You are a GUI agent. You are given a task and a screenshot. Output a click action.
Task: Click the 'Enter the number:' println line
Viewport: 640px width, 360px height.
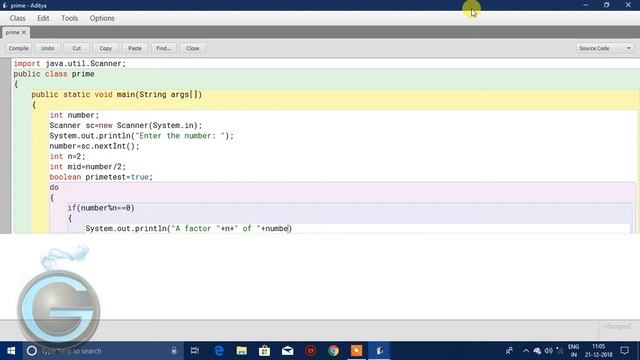coord(142,136)
